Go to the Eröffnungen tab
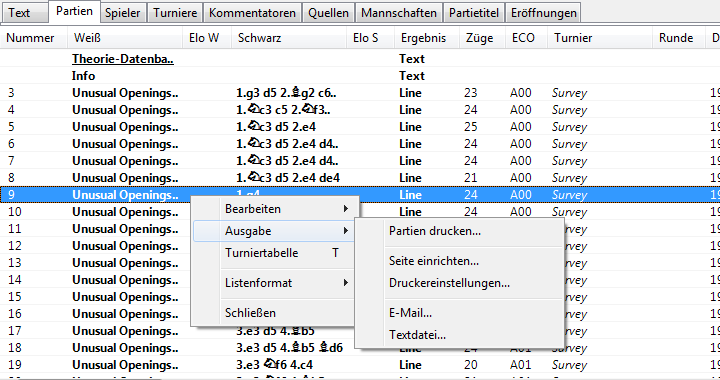The width and height of the screenshot is (720, 380). [x=544, y=13]
